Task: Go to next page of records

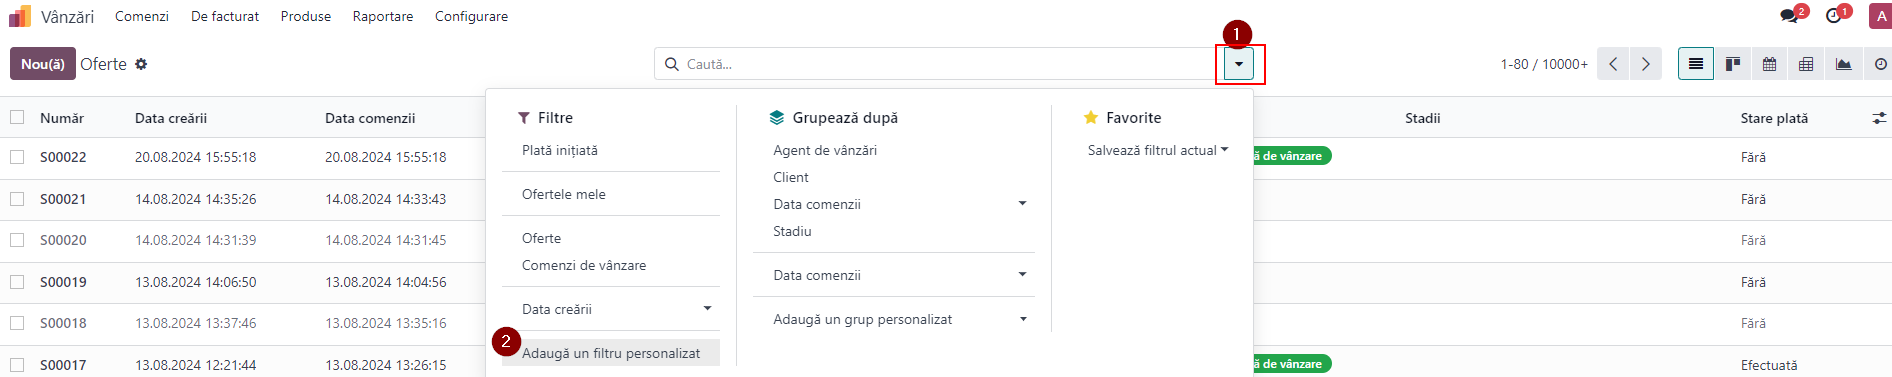Action: click(x=1646, y=64)
